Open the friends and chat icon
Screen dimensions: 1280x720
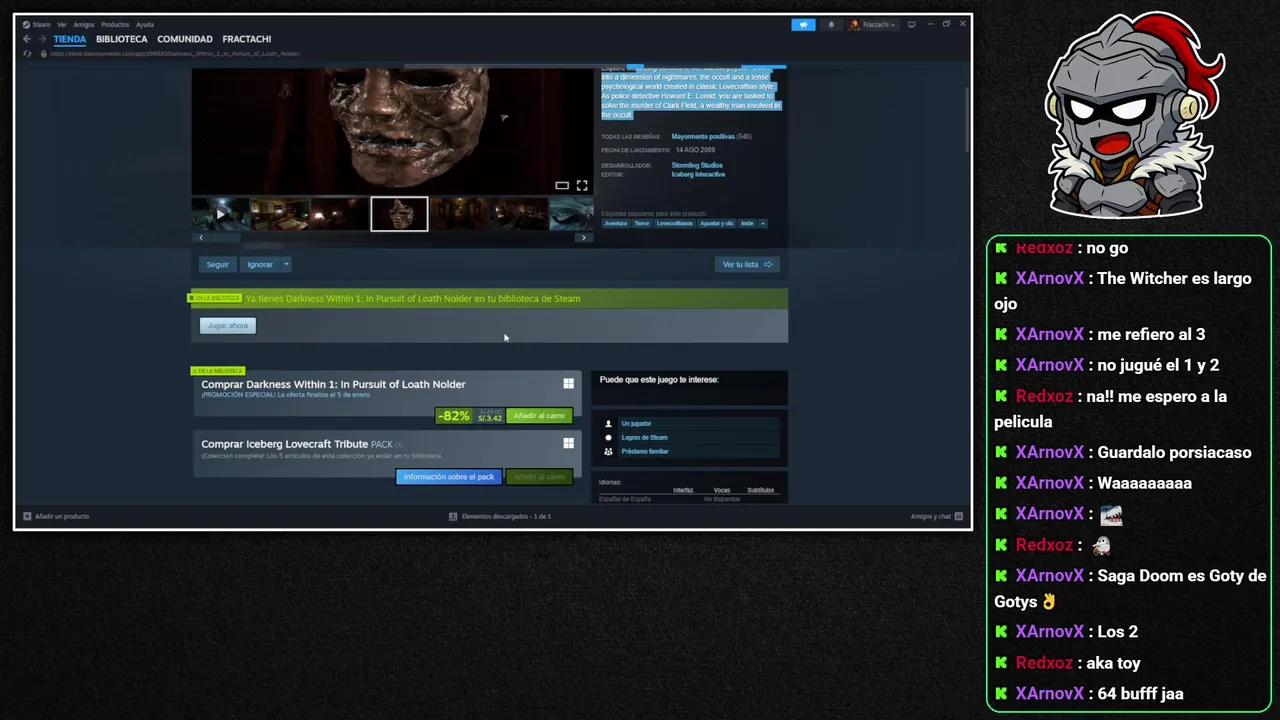958,516
